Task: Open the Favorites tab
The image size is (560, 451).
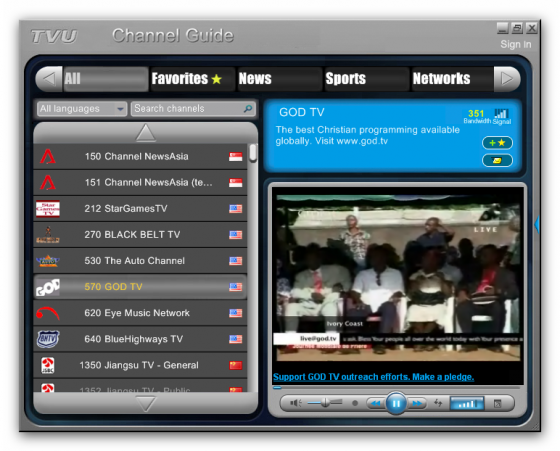Action: click(x=192, y=79)
